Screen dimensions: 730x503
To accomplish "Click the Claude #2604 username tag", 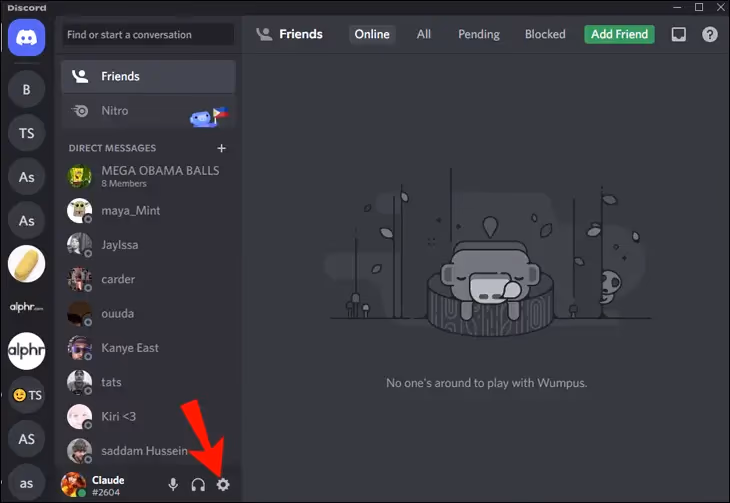I will coord(108,486).
